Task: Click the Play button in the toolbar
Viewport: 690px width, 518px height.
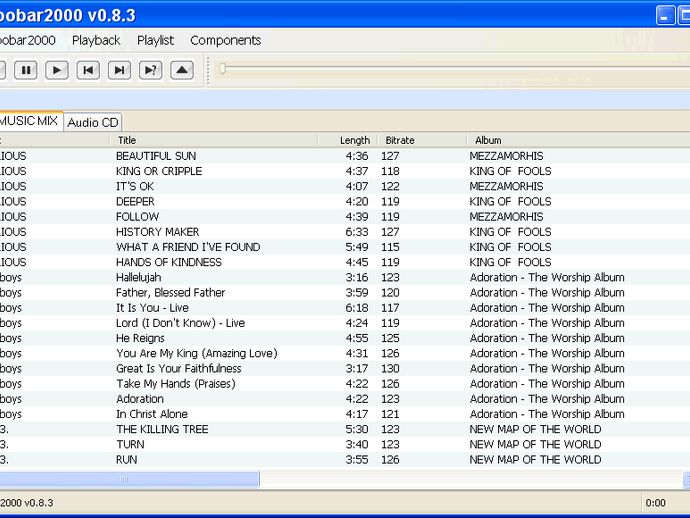Action: click(57, 70)
